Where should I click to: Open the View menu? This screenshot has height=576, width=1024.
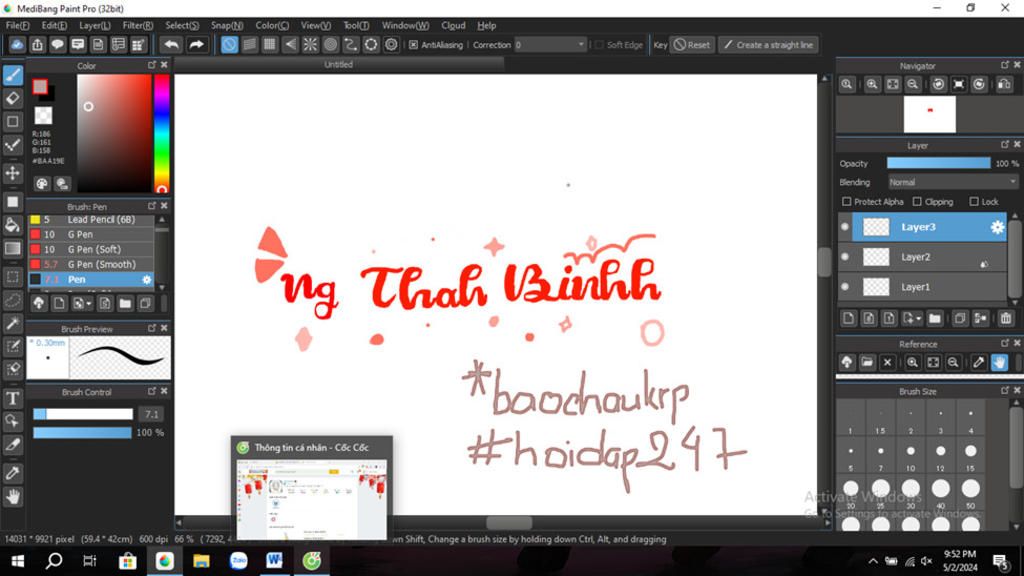pos(315,25)
